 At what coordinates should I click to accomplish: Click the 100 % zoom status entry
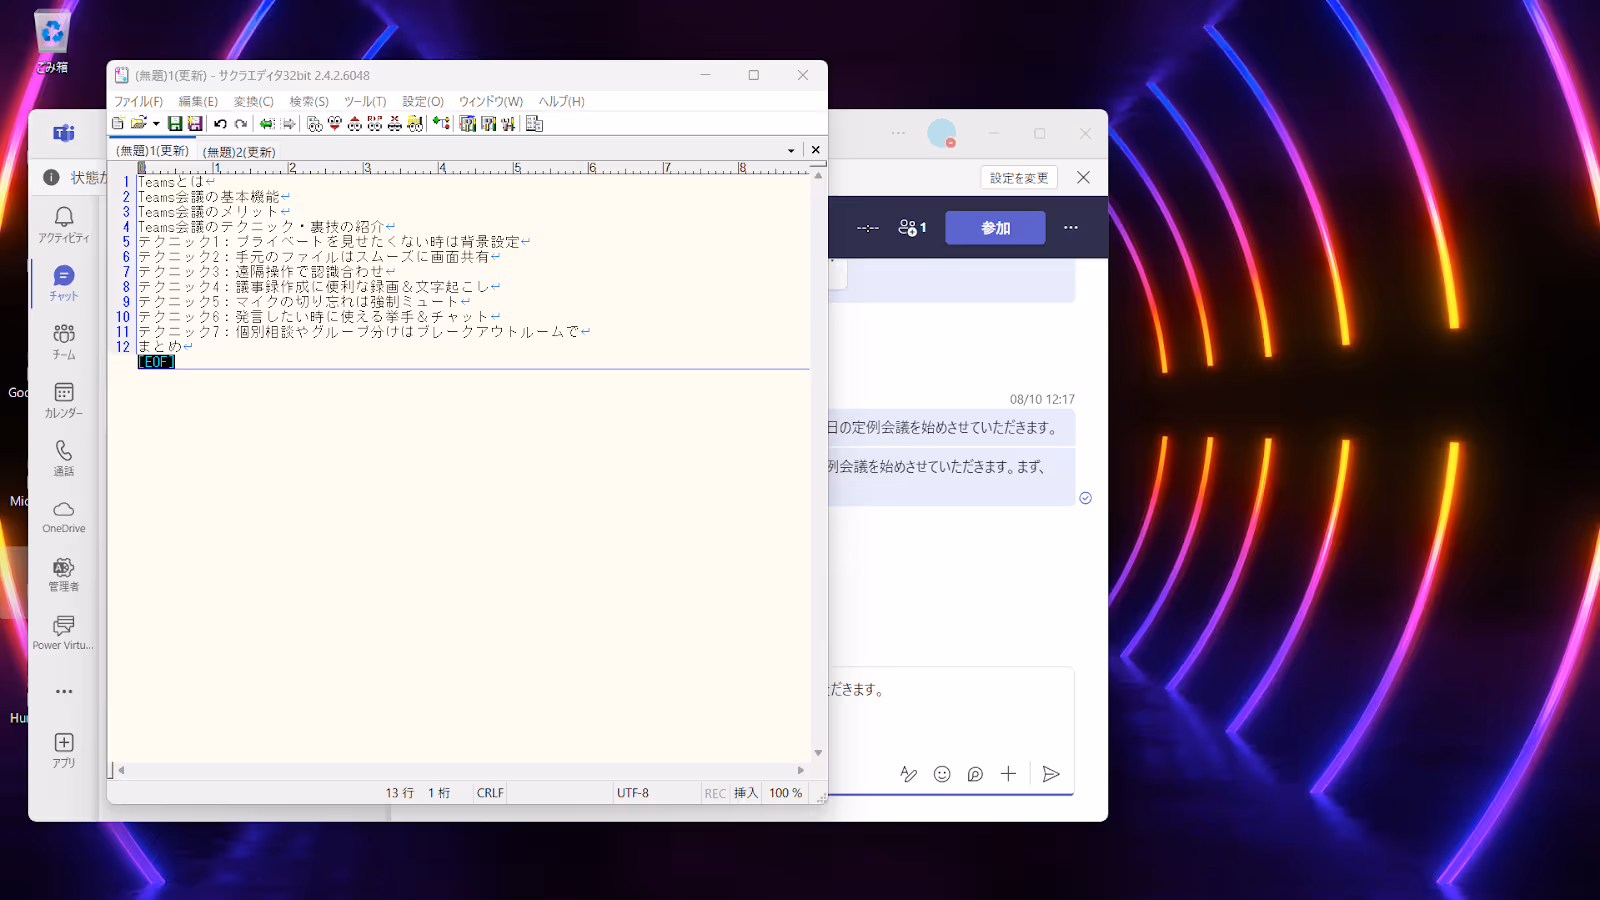[x=785, y=793]
